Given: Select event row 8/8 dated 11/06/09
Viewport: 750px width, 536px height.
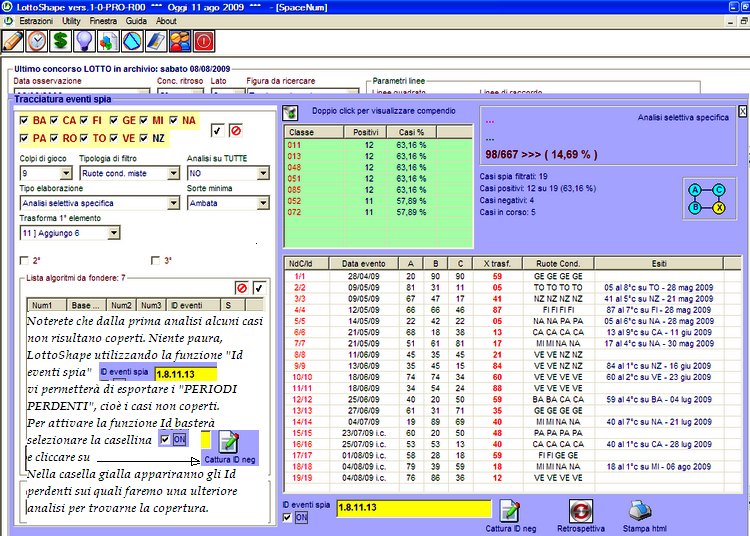Looking at the screenshot, I should click(512, 355).
